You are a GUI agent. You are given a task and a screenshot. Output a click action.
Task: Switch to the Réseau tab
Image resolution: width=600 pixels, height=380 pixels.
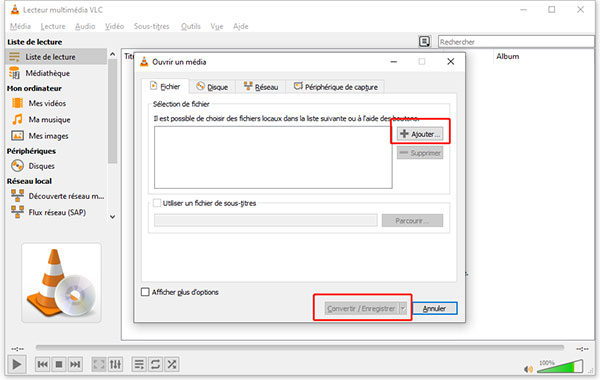(x=261, y=87)
